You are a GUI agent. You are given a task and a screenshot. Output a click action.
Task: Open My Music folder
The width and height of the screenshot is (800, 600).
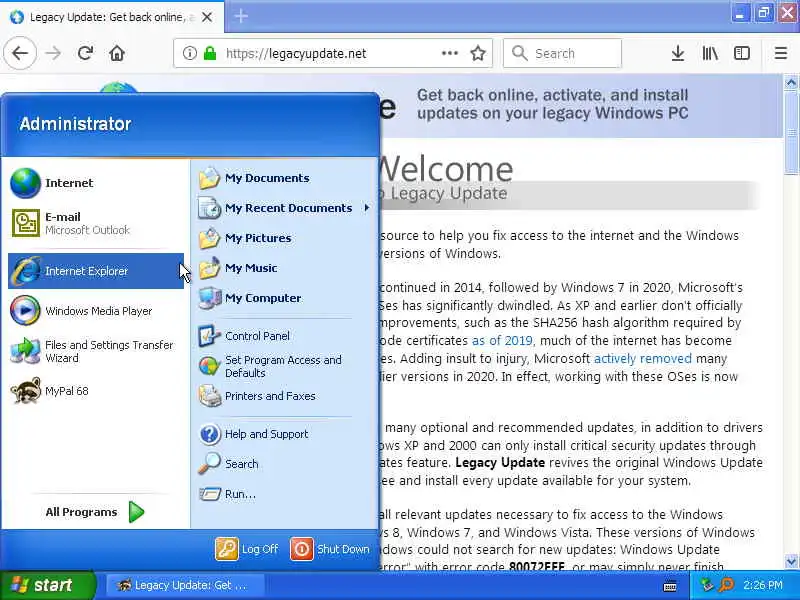[284, 268]
